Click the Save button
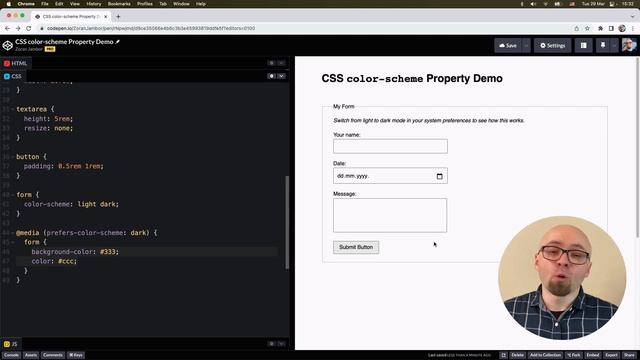Image resolution: width=640 pixels, height=360 pixels. (x=508, y=45)
